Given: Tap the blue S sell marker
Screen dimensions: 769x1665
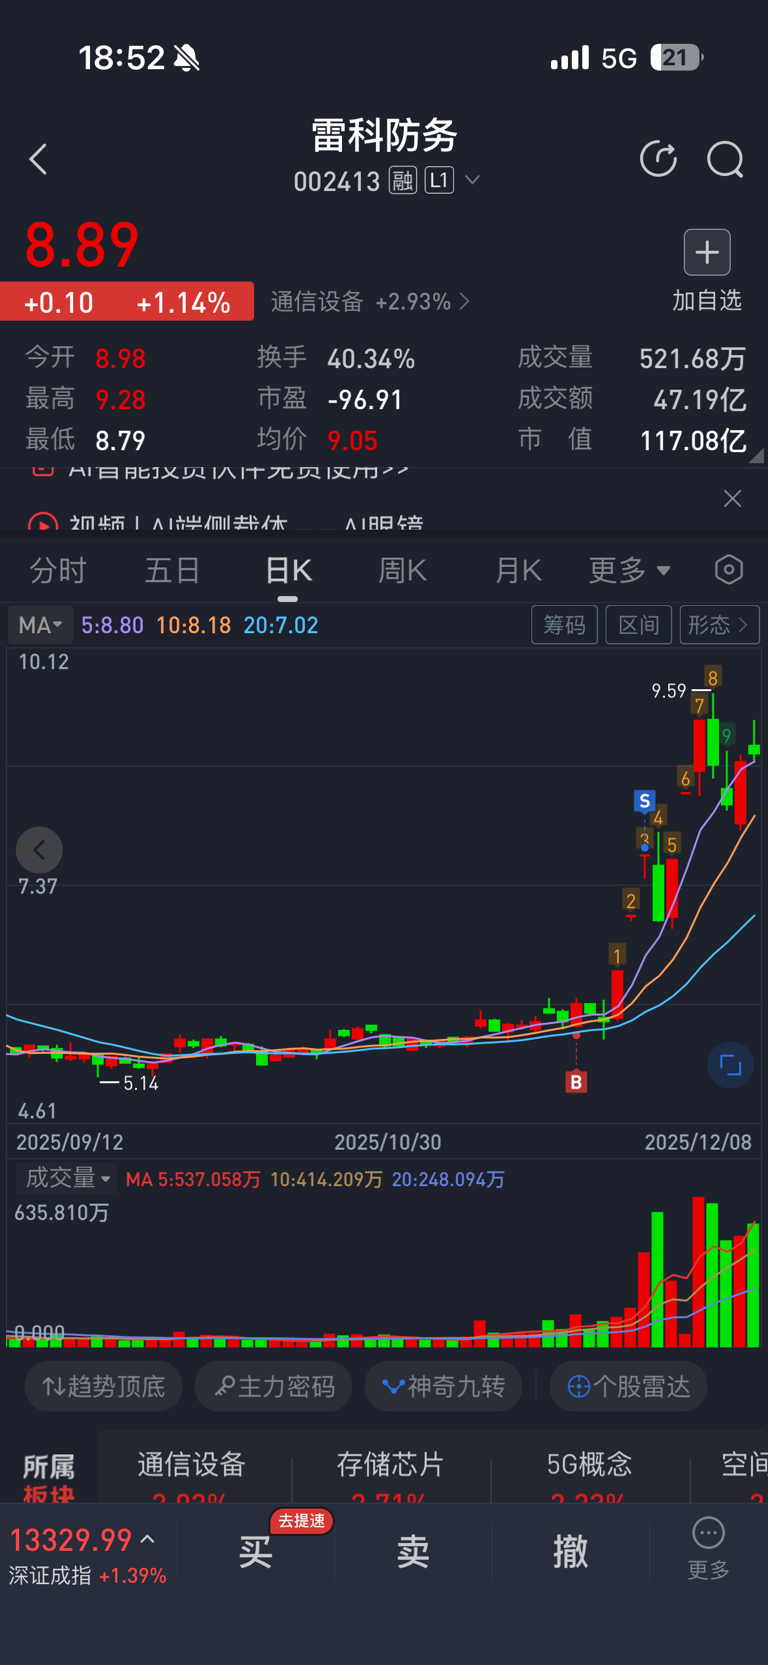Looking at the screenshot, I should (x=645, y=801).
